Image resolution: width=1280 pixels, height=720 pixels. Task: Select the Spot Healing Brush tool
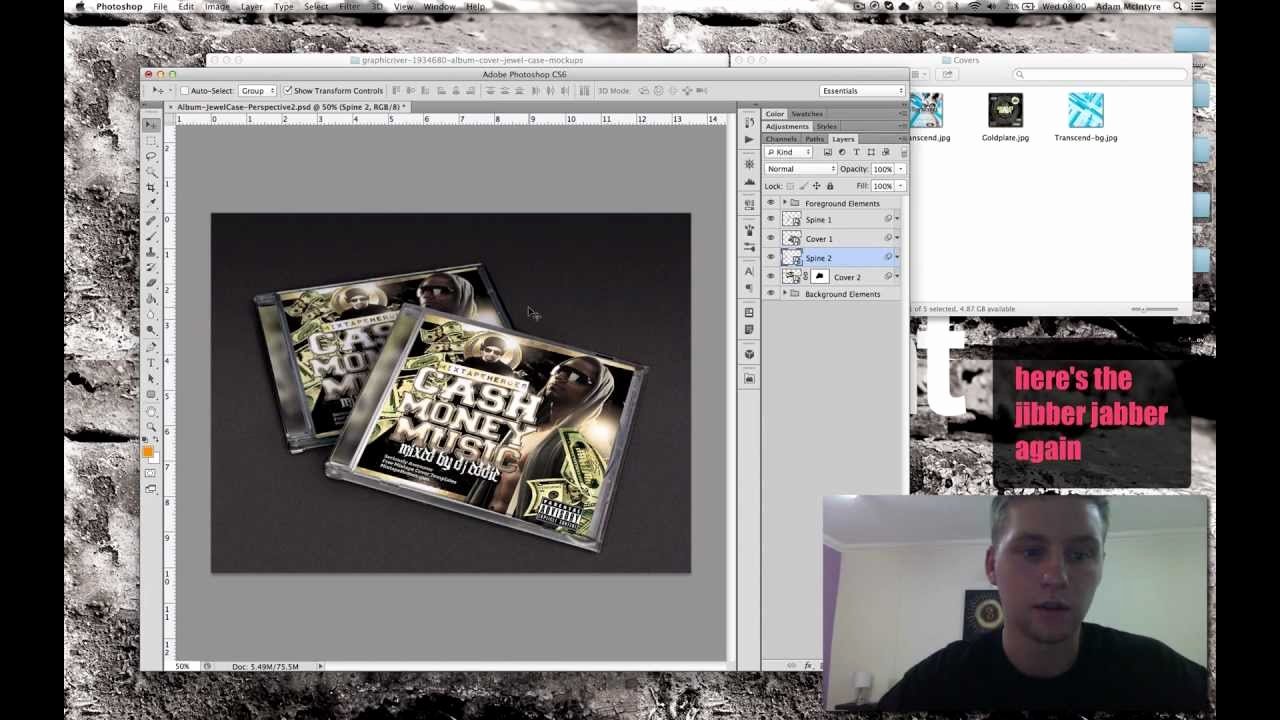(151, 221)
